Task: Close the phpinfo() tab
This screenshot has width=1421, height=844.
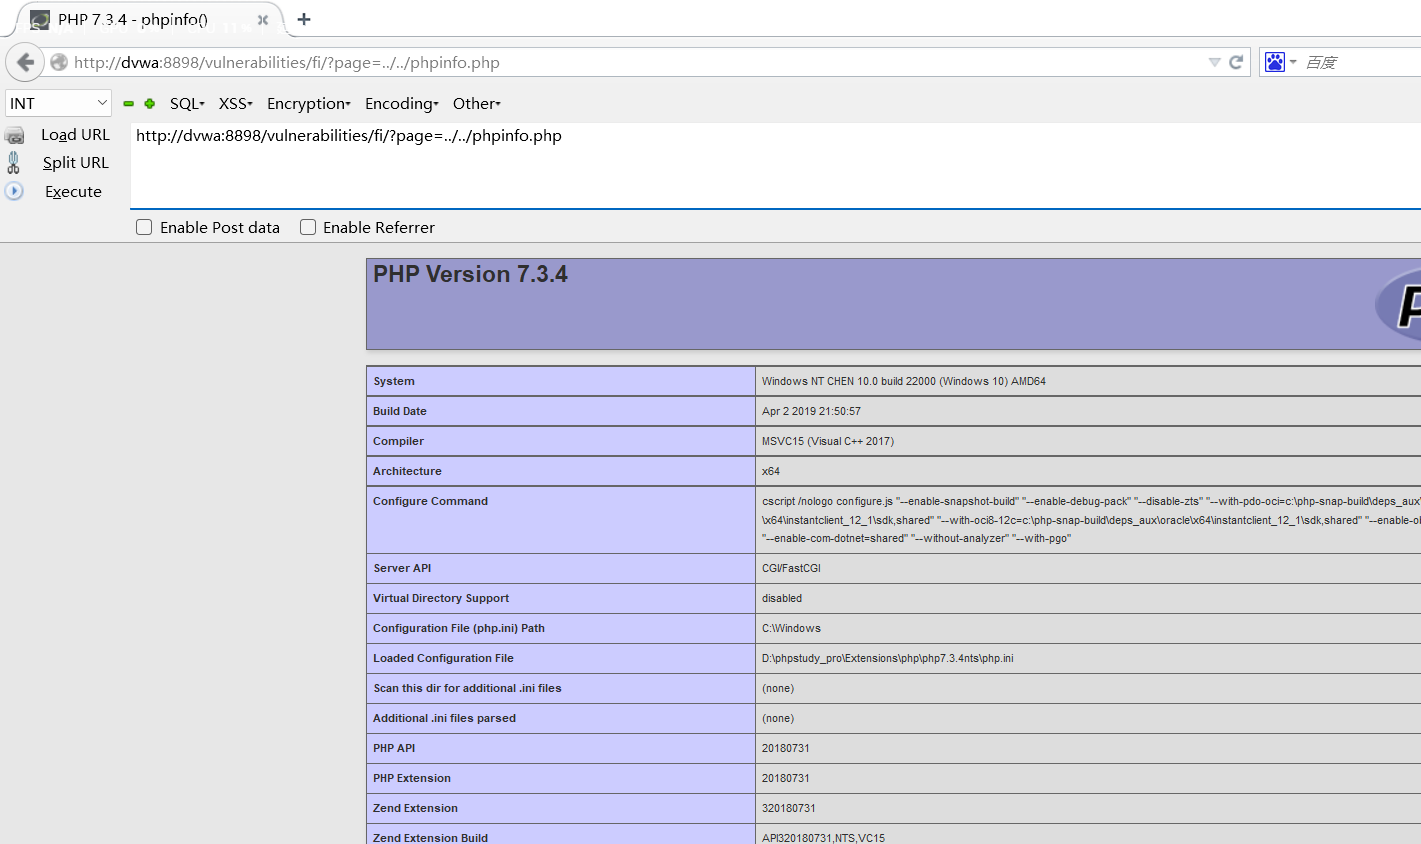Action: pos(263,19)
